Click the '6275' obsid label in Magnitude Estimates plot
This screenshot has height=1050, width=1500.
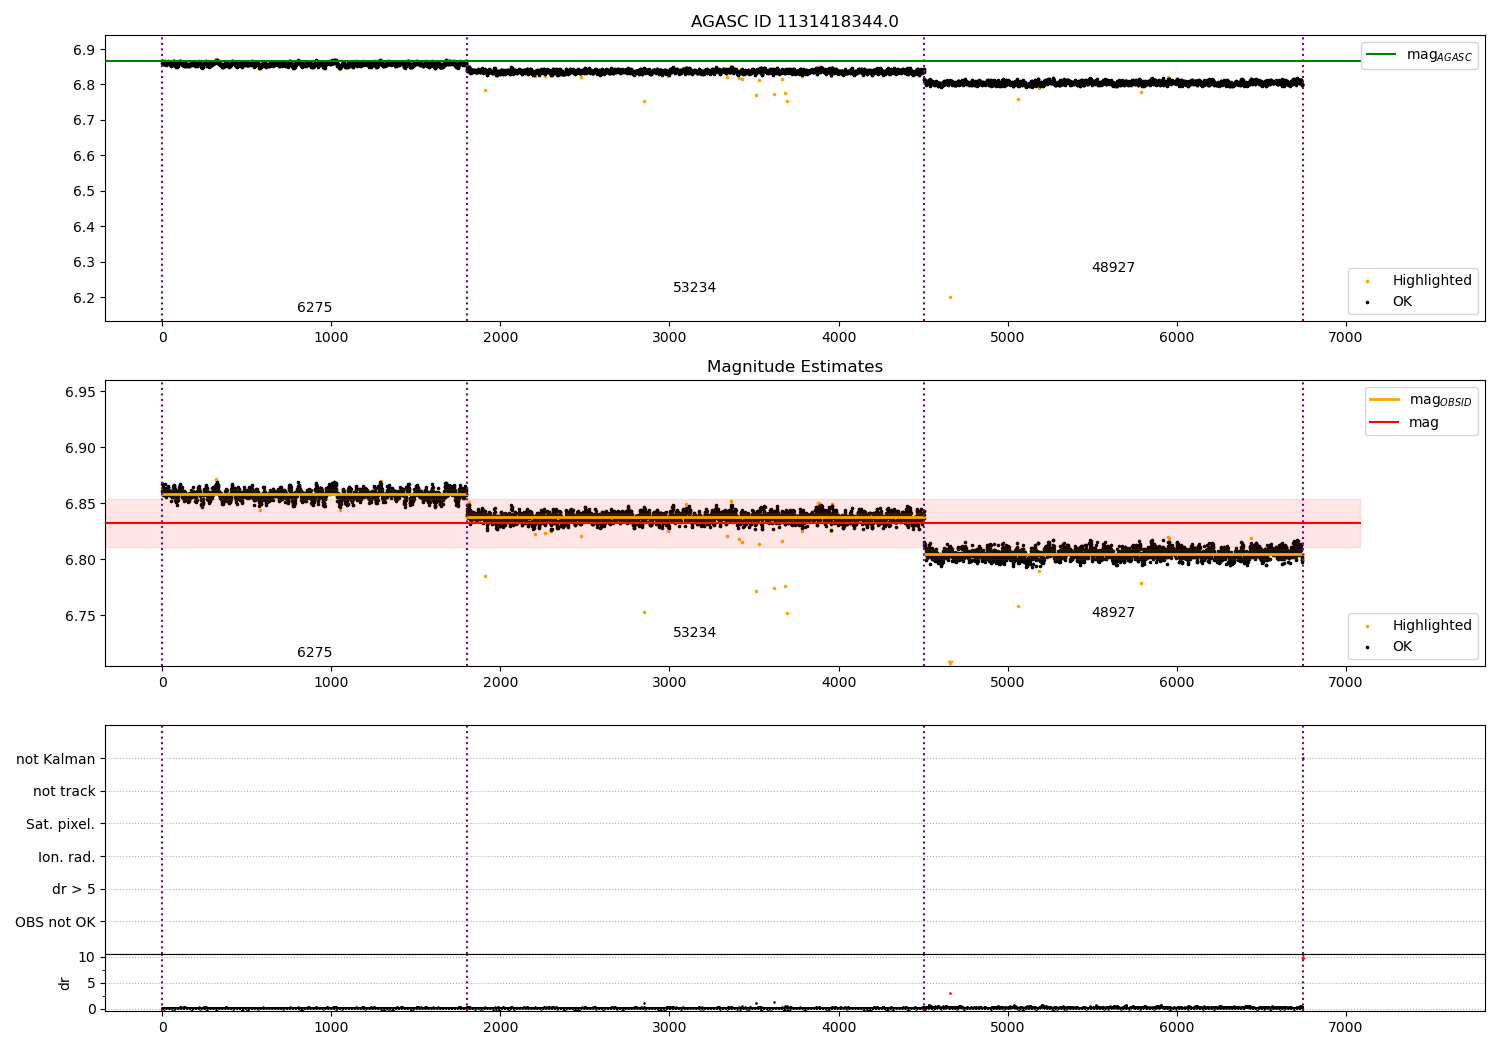pos(314,653)
